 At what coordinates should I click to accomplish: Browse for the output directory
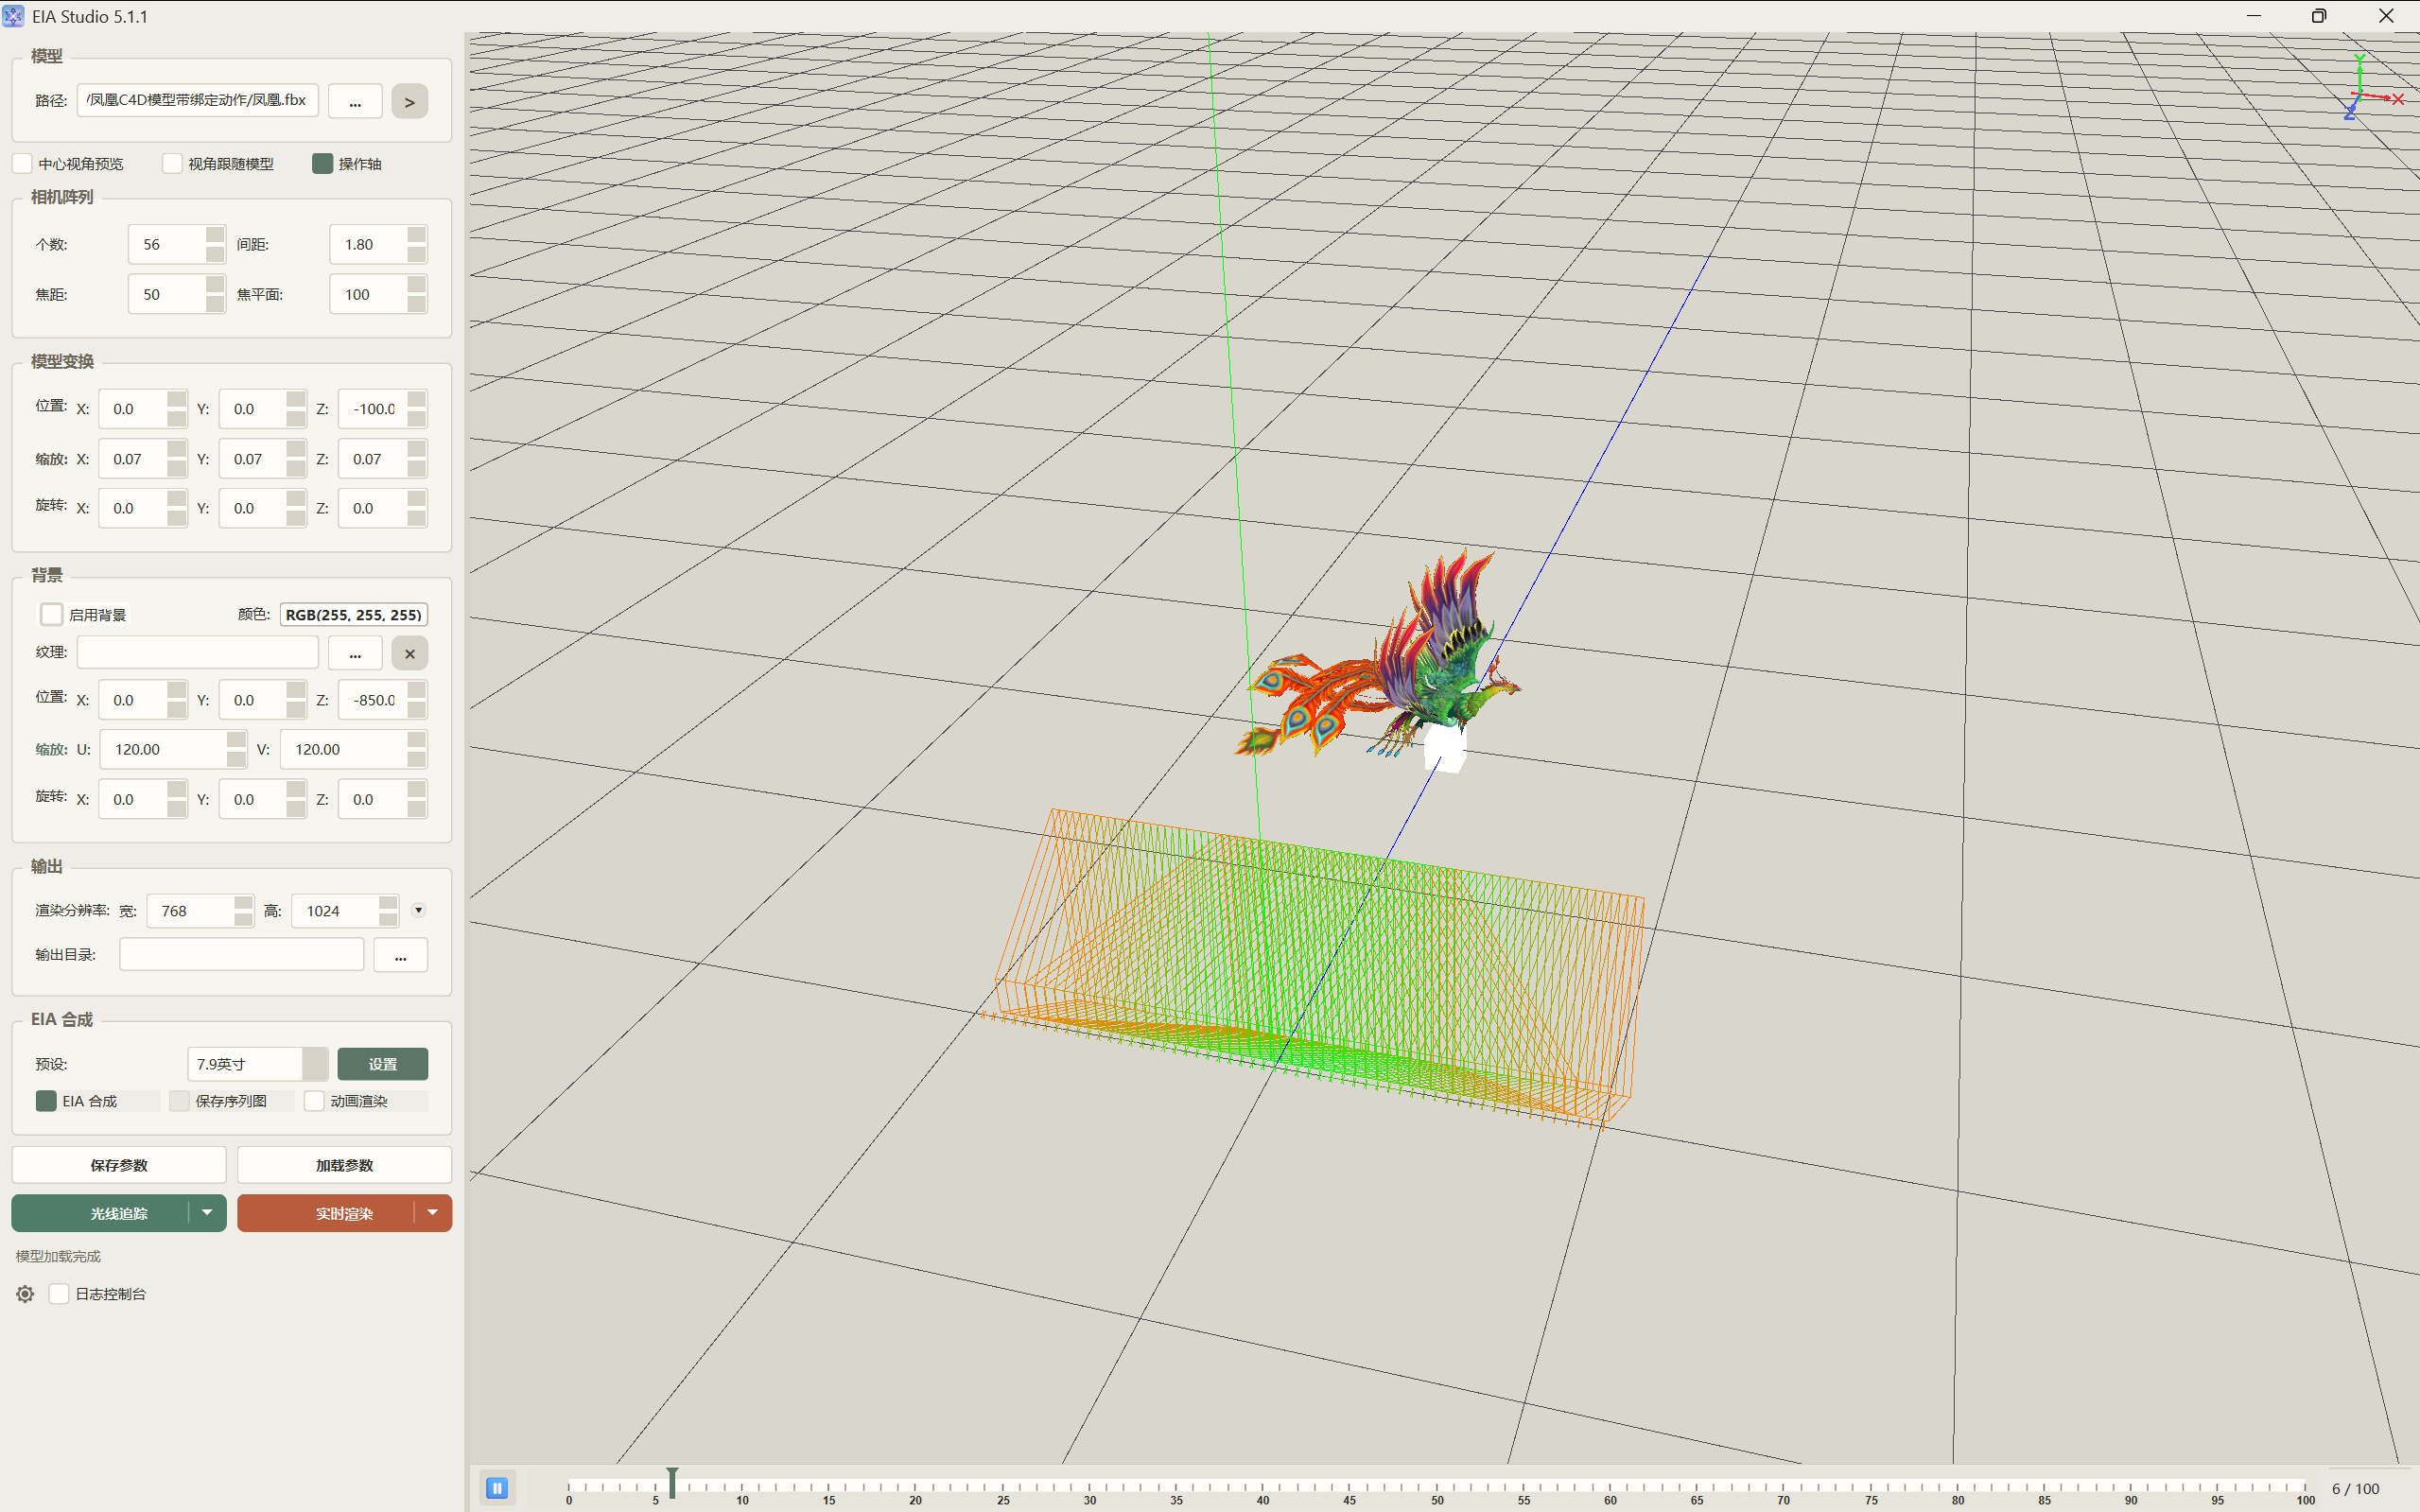pyautogui.click(x=400, y=955)
